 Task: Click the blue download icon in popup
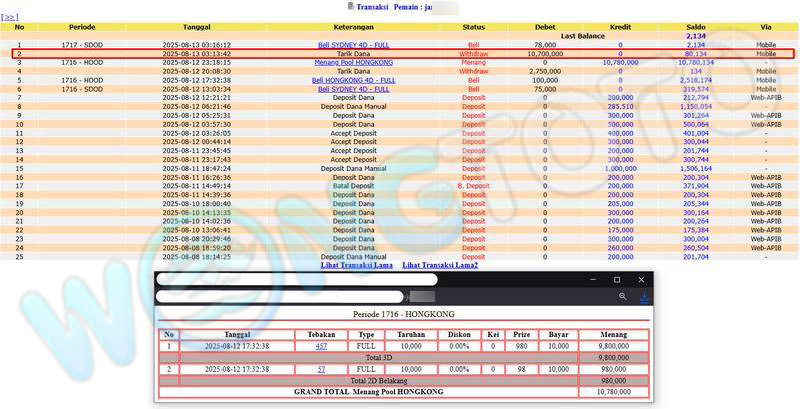coord(644,297)
